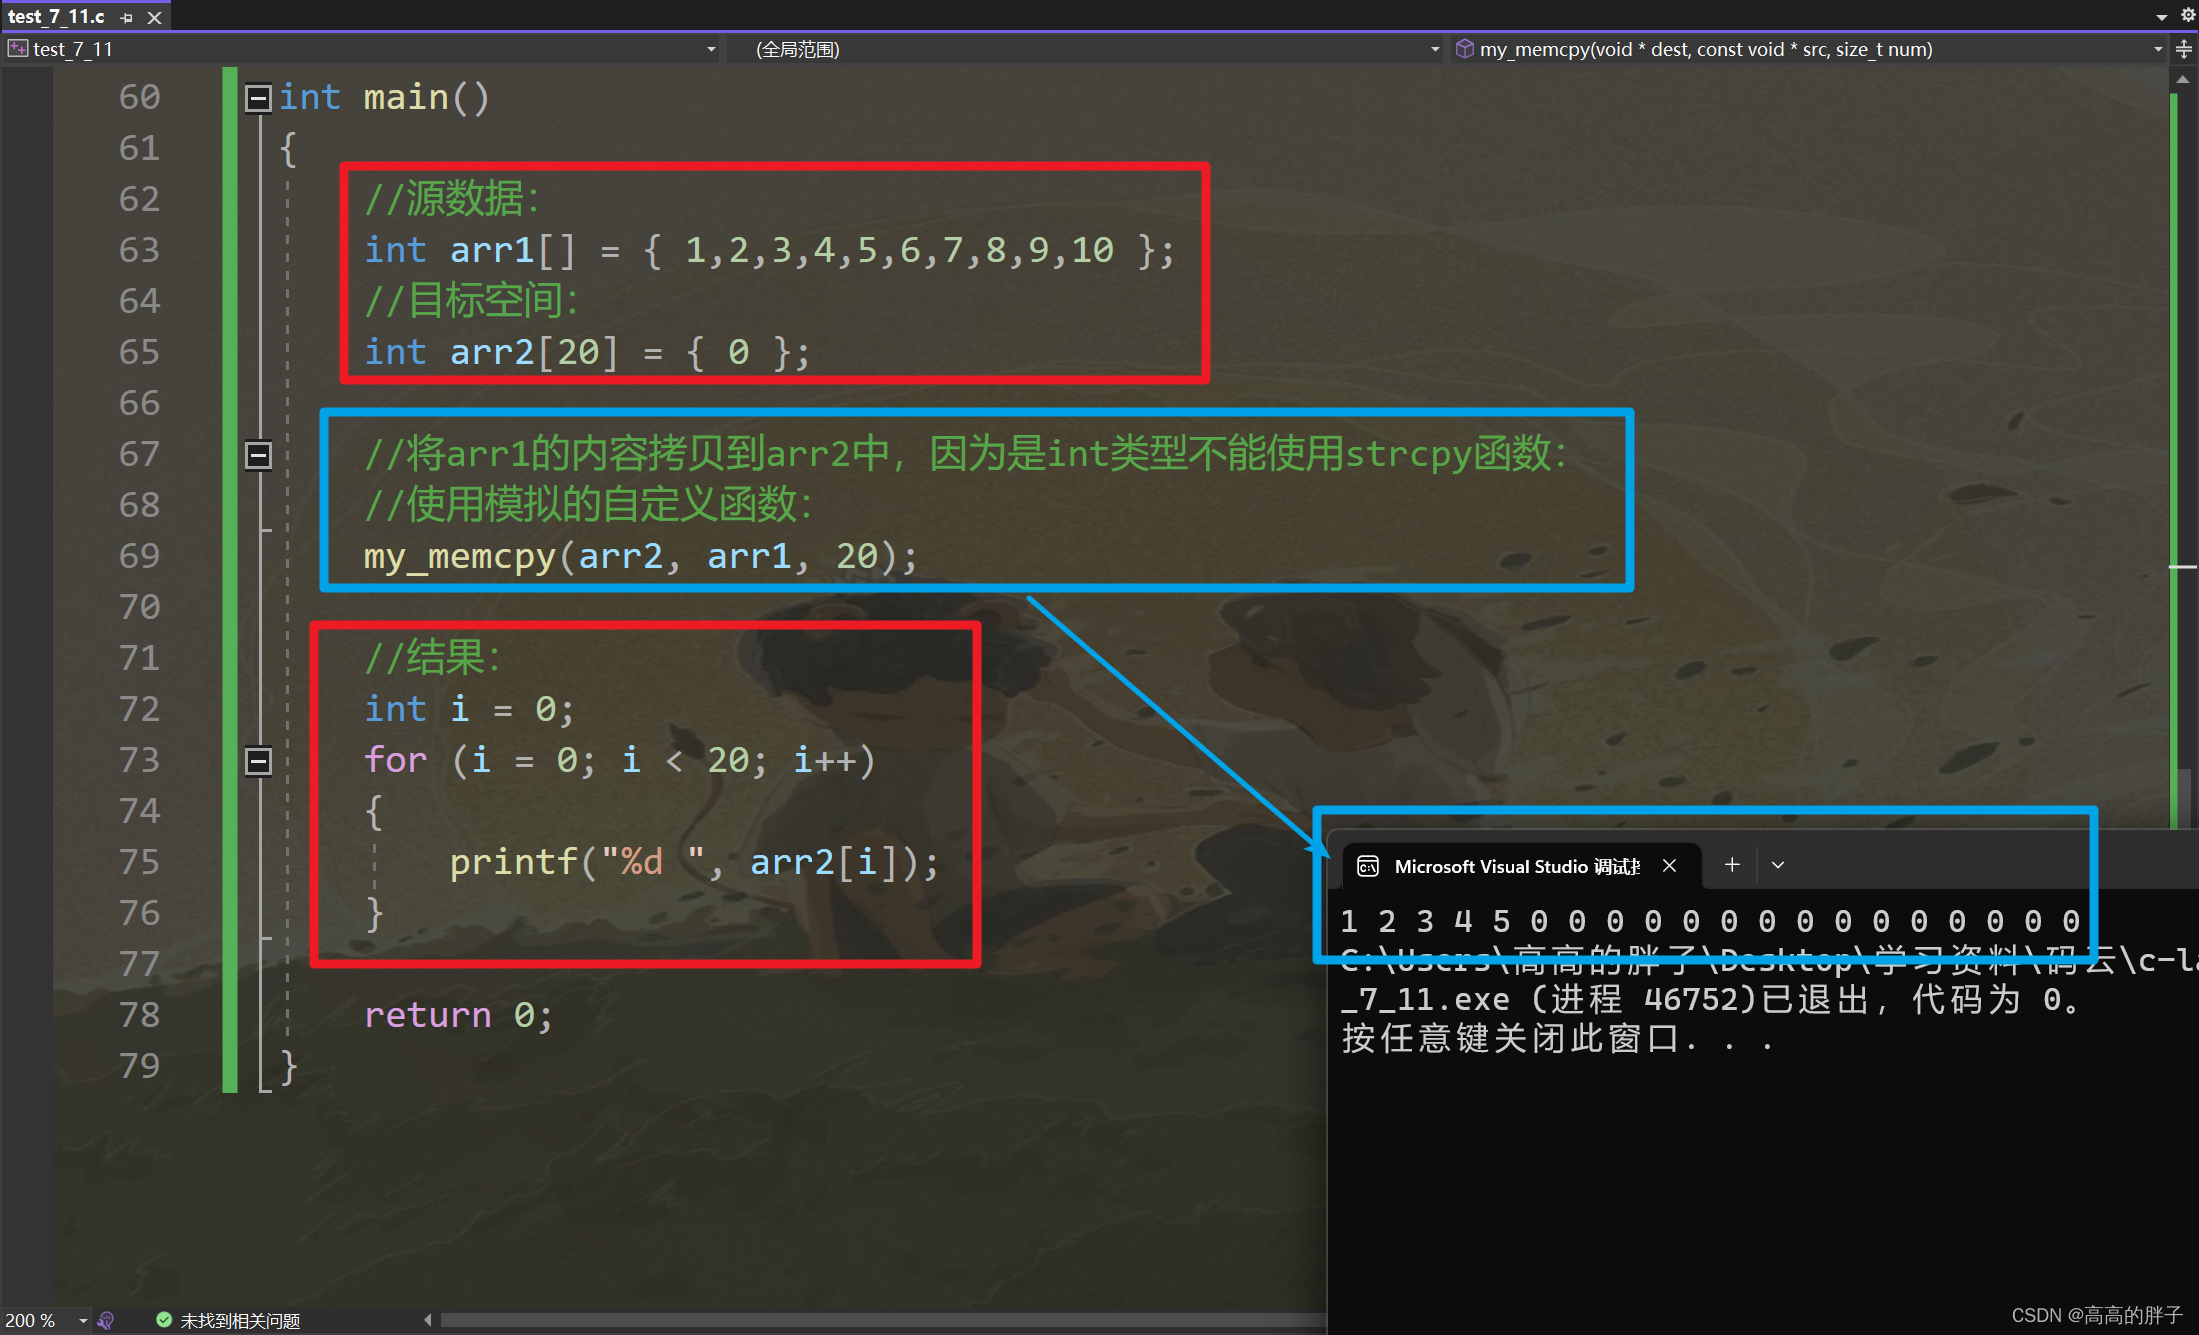Open the 200 % zoom level dropdown
Image resolution: width=2199 pixels, height=1335 pixels.
tap(82, 1321)
